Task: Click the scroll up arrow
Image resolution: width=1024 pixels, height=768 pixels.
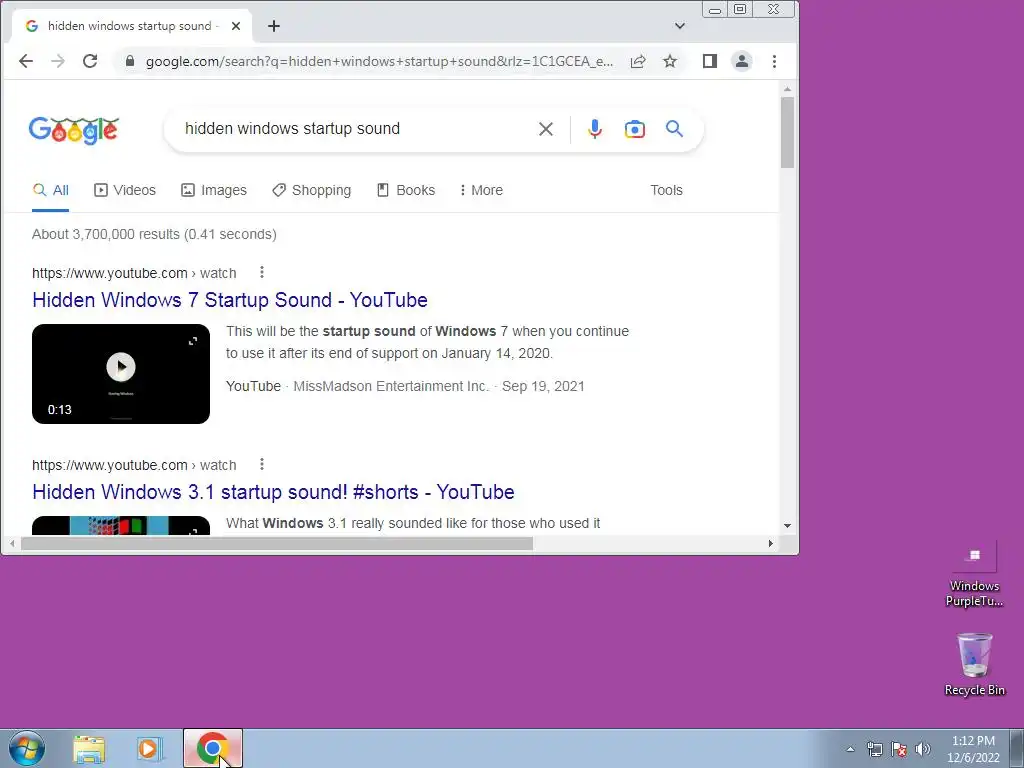Action: click(x=787, y=89)
